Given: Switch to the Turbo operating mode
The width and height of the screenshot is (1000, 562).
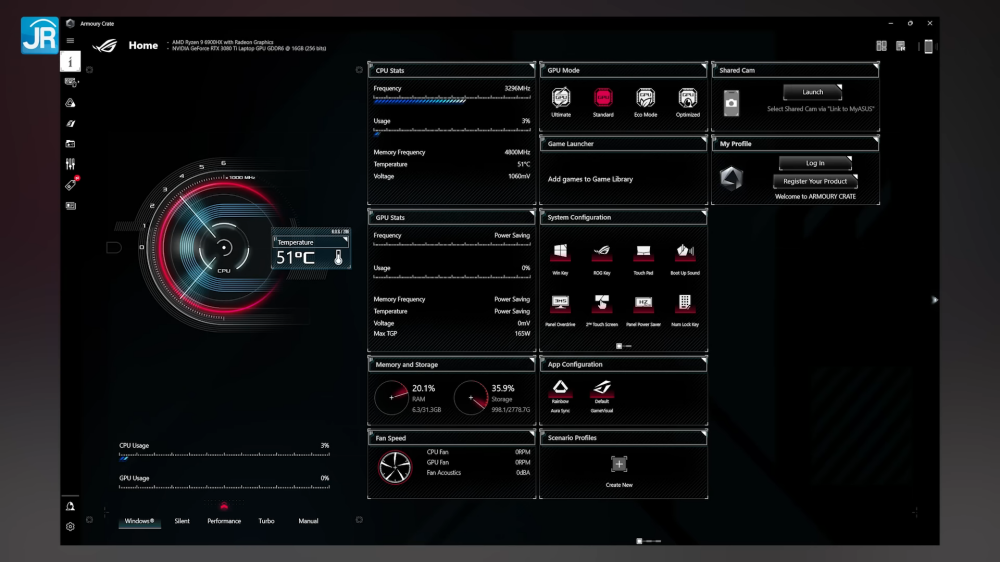Looking at the screenshot, I should 266,521.
